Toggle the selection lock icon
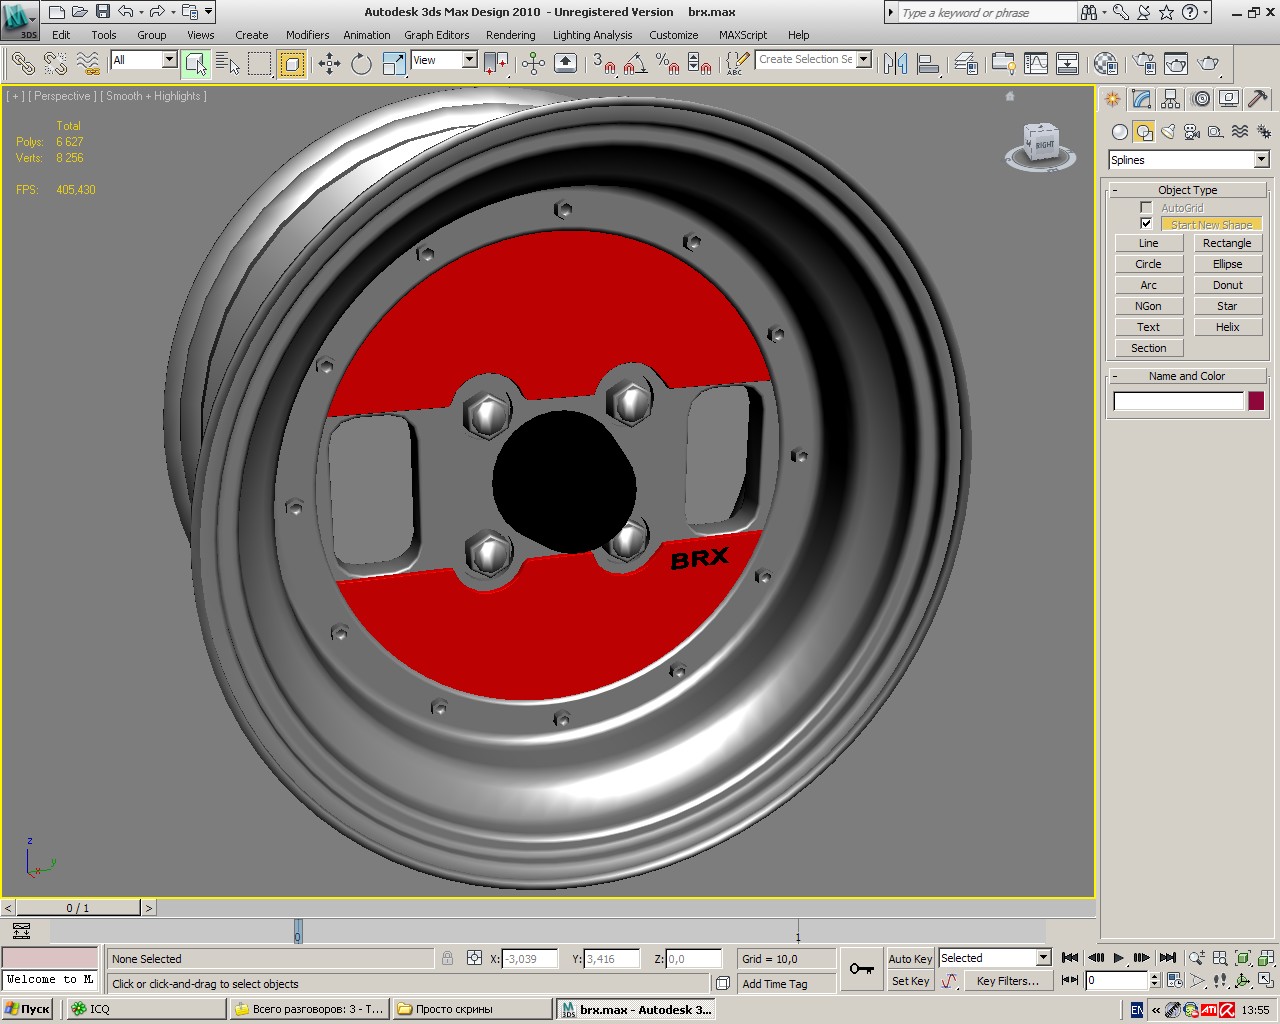1280x1024 pixels. click(447, 958)
